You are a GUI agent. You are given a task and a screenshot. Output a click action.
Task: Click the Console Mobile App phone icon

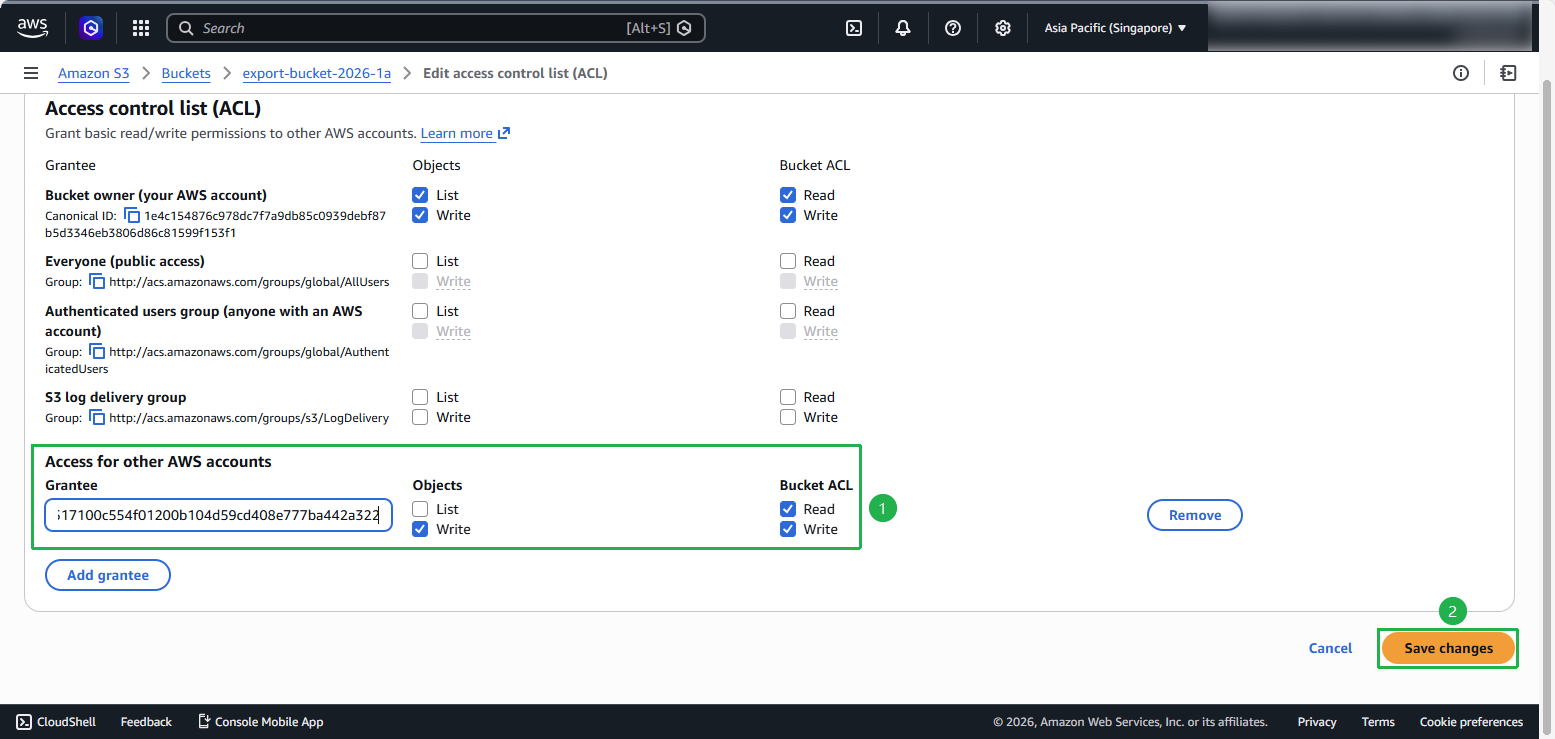click(204, 721)
